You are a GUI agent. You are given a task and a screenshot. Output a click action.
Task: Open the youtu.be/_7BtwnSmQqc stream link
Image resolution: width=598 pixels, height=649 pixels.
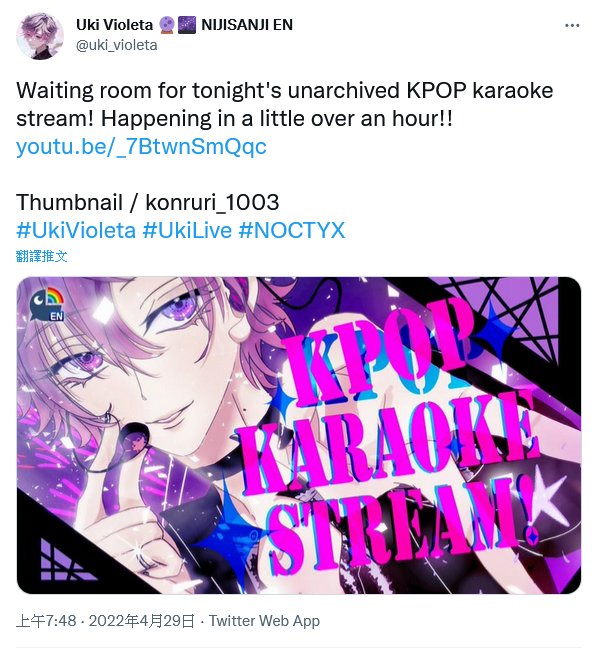click(141, 147)
